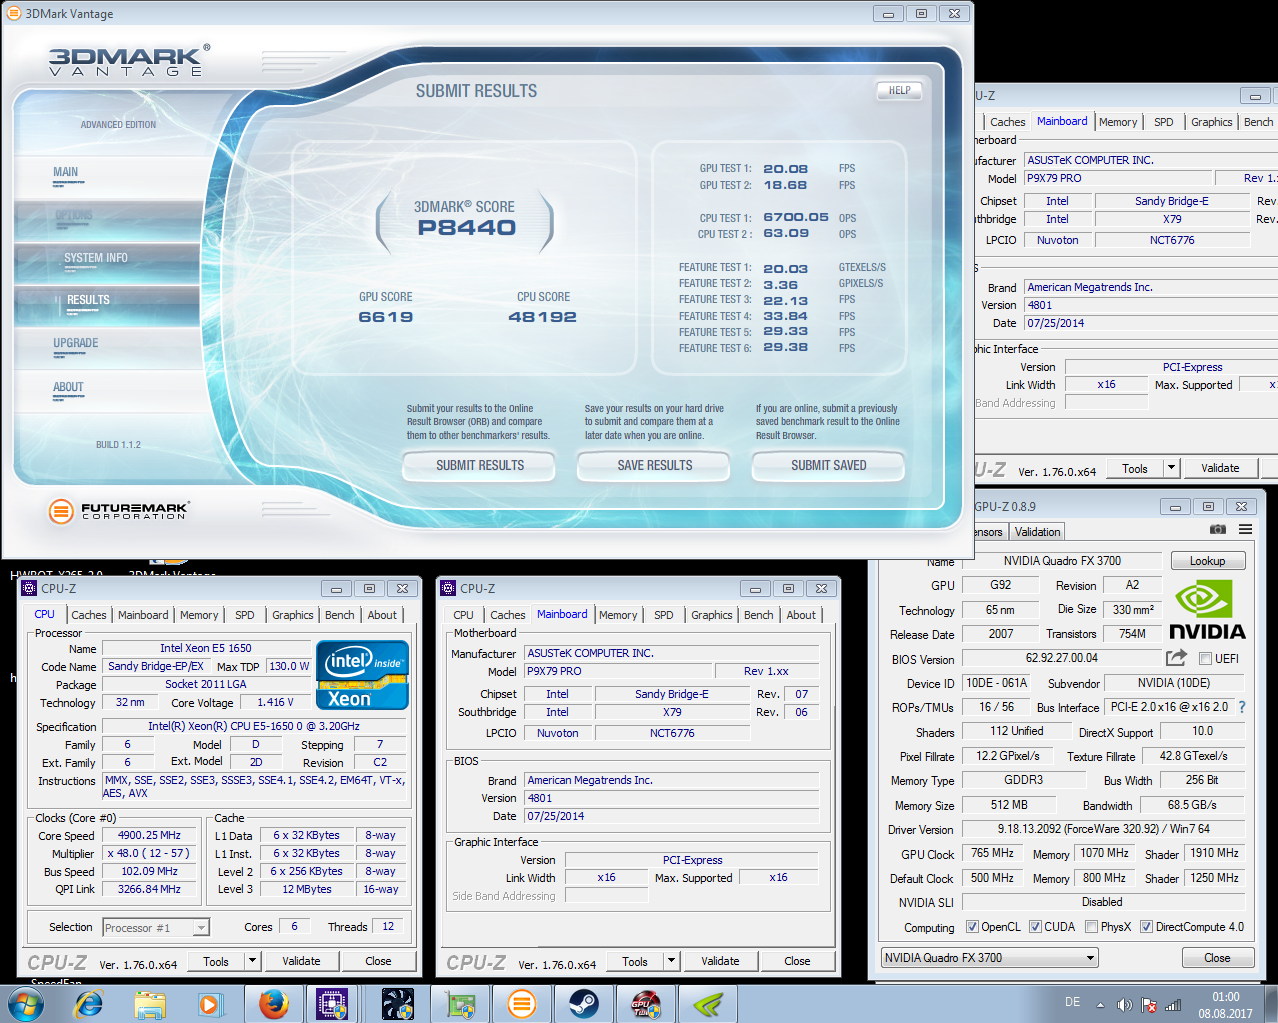Switch to CPU-Z taskbar icon
This screenshot has width=1278, height=1023.
[x=332, y=1004]
